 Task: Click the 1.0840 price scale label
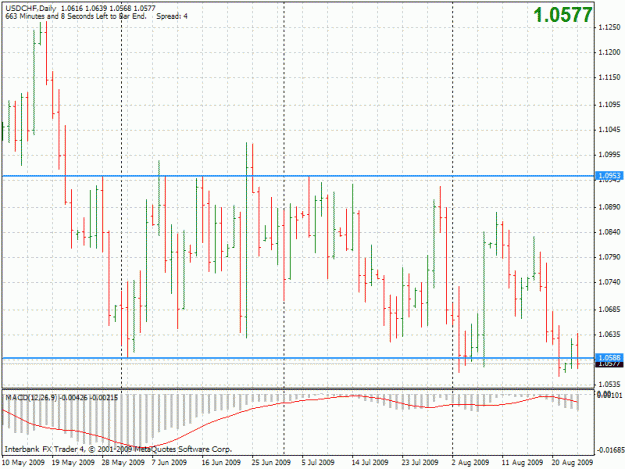(609, 232)
